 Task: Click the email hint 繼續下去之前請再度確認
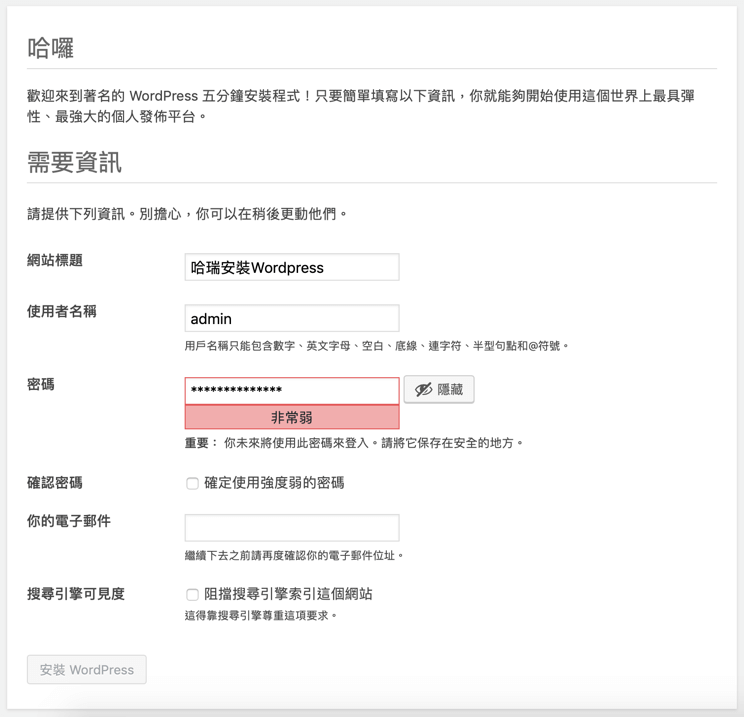point(294,555)
